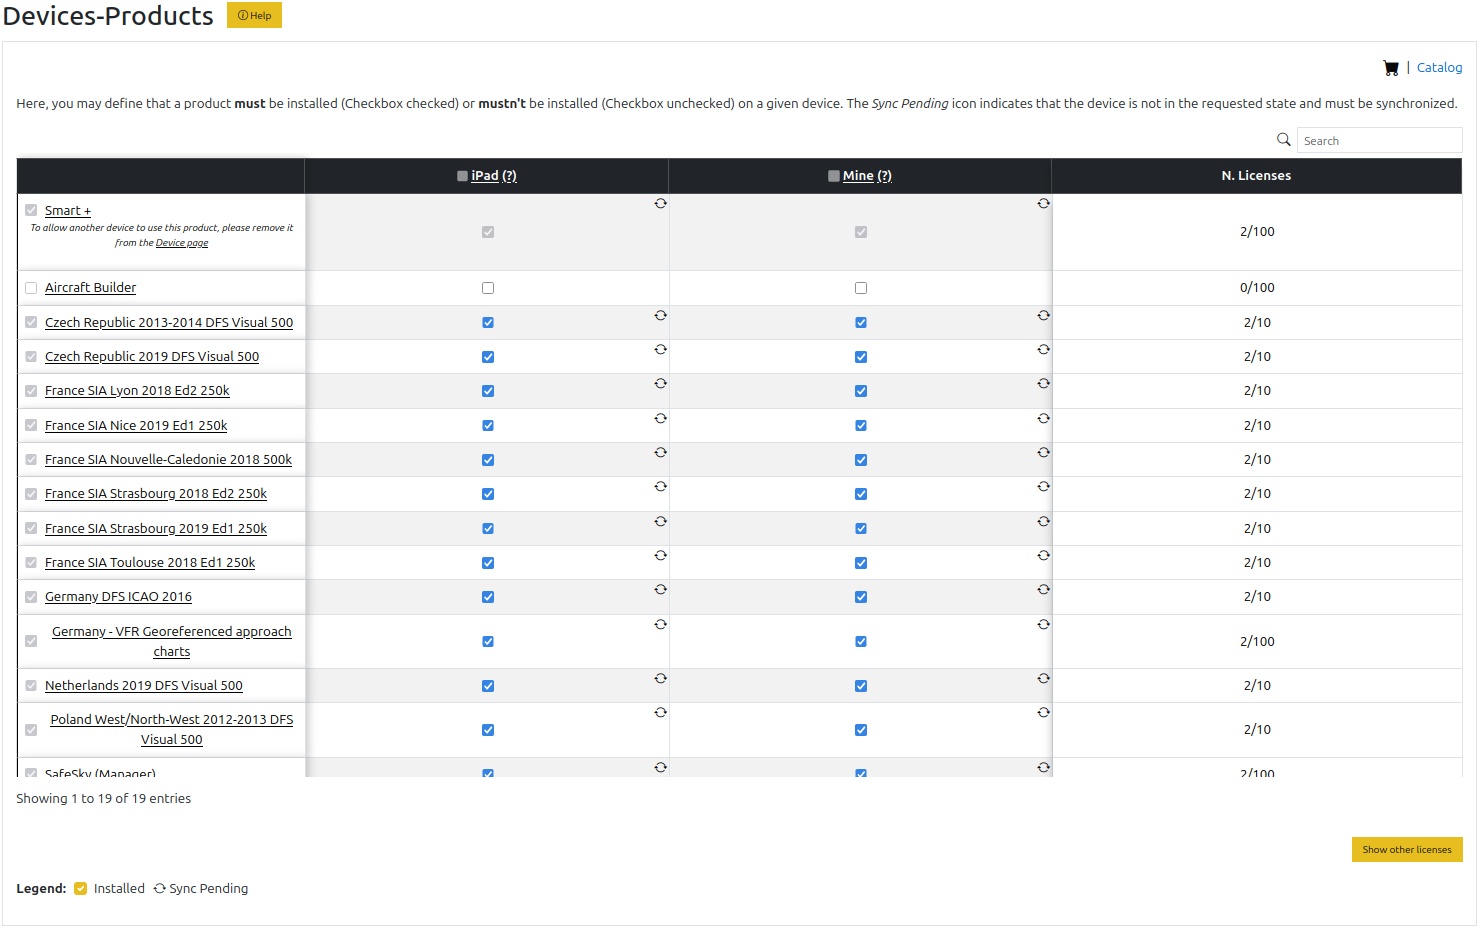The image size is (1480, 930).
Task: Click the Showing 1 to 19 entries text
Action: click(104, 799)
